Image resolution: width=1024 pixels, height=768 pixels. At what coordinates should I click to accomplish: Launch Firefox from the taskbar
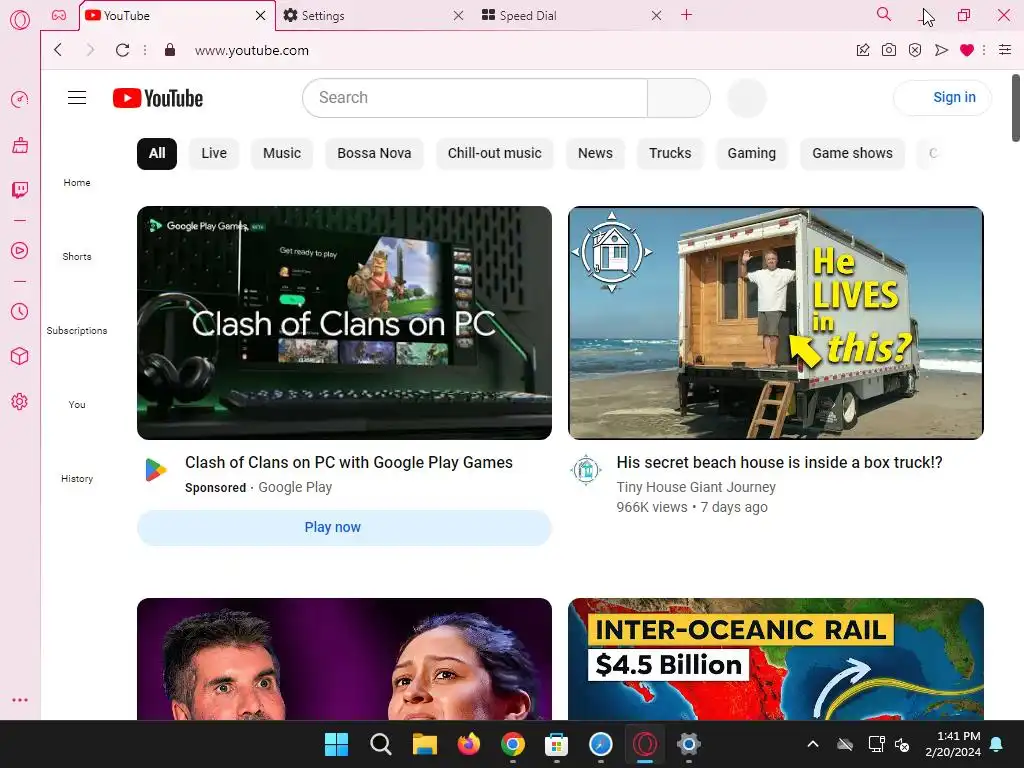pyautogui.click(x=468, y=744)
